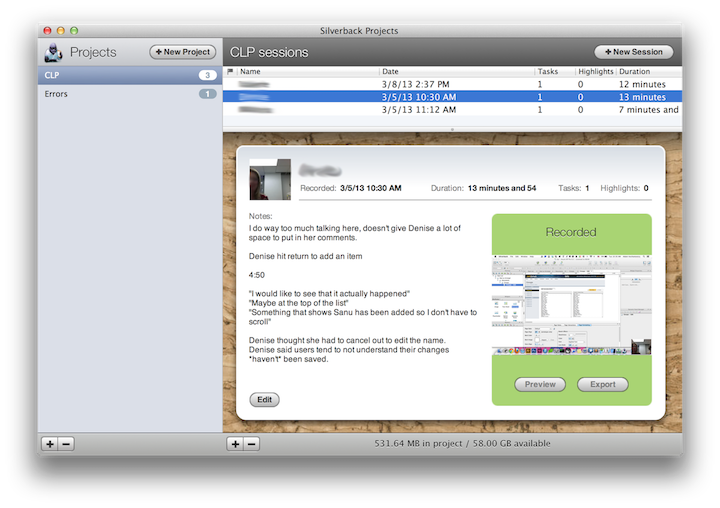The width and height of the screenshot is (720, 508).
Task: Click the green zoom window button
Action: [74, 31]
